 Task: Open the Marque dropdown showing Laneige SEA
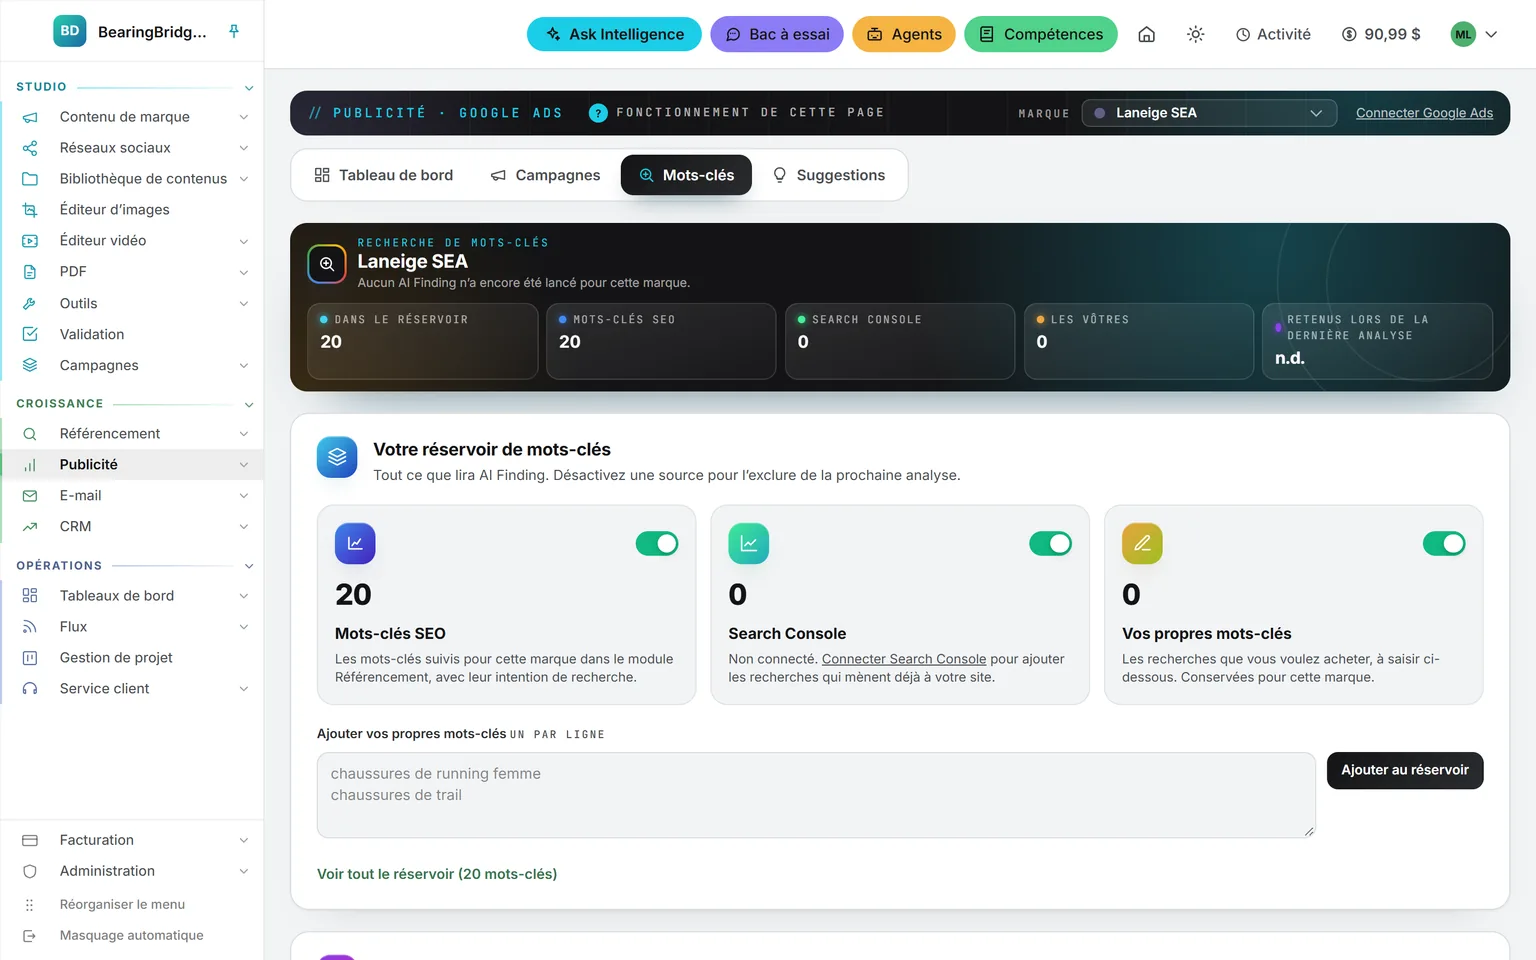(1209, 113)
